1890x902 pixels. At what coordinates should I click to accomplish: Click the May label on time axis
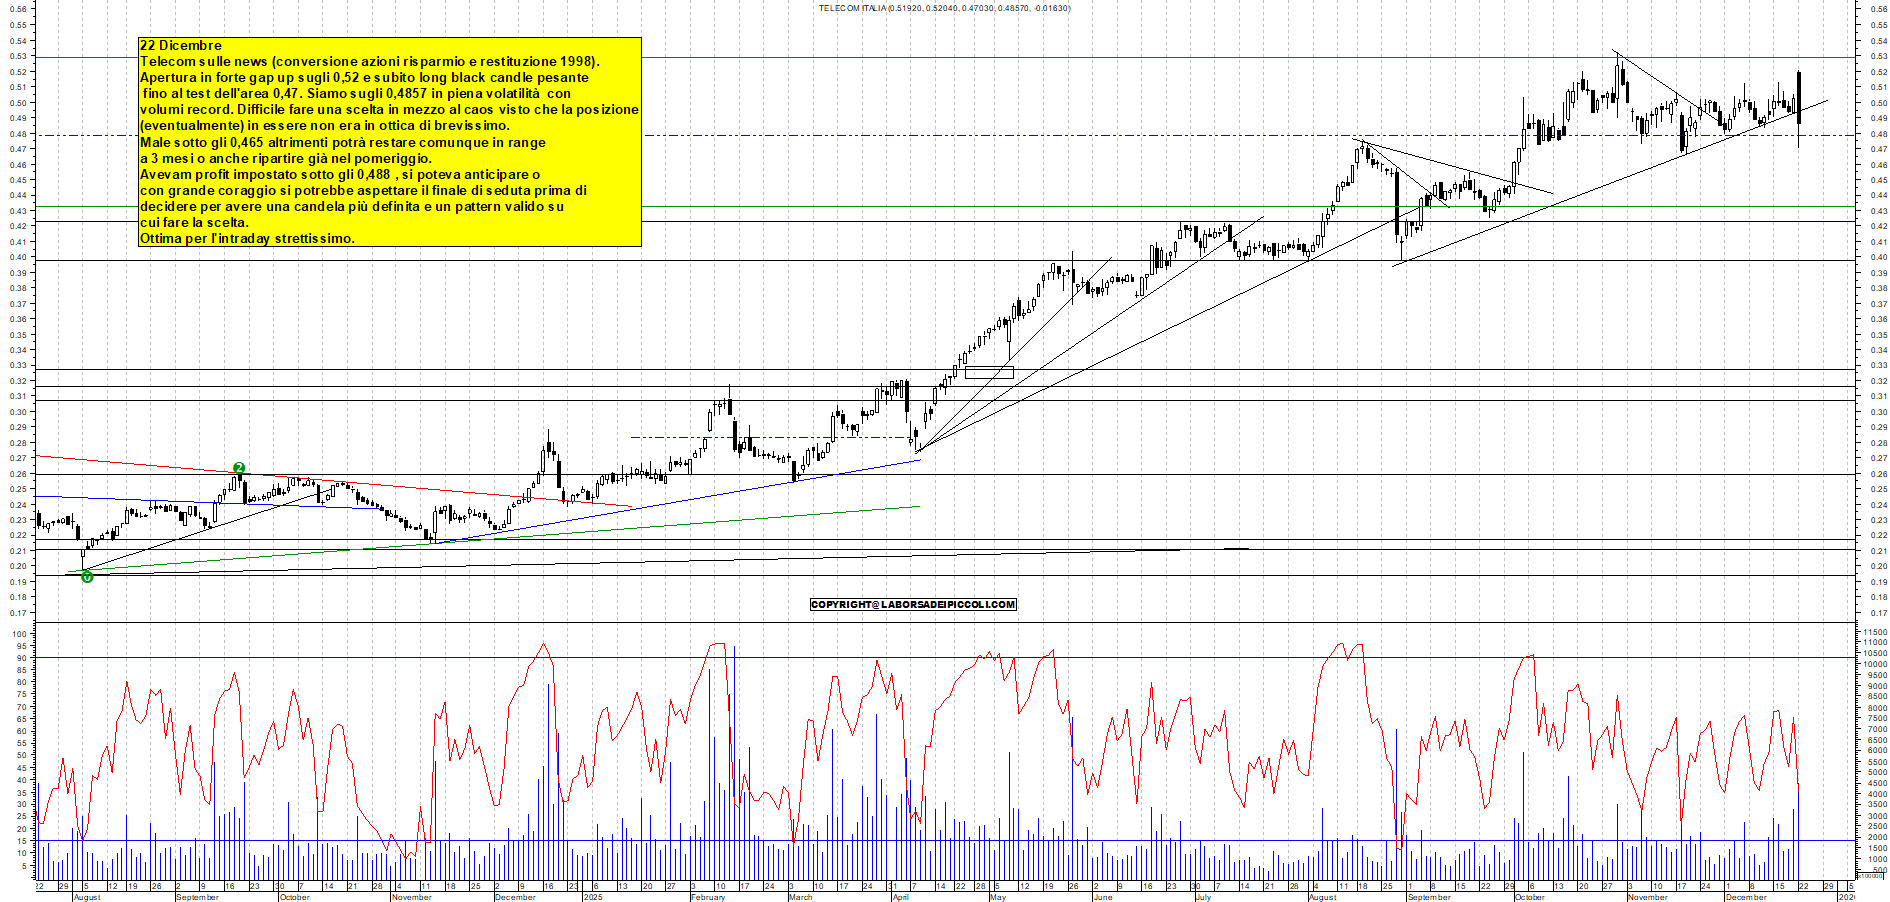pyautogui.click(x=997, y=897)
